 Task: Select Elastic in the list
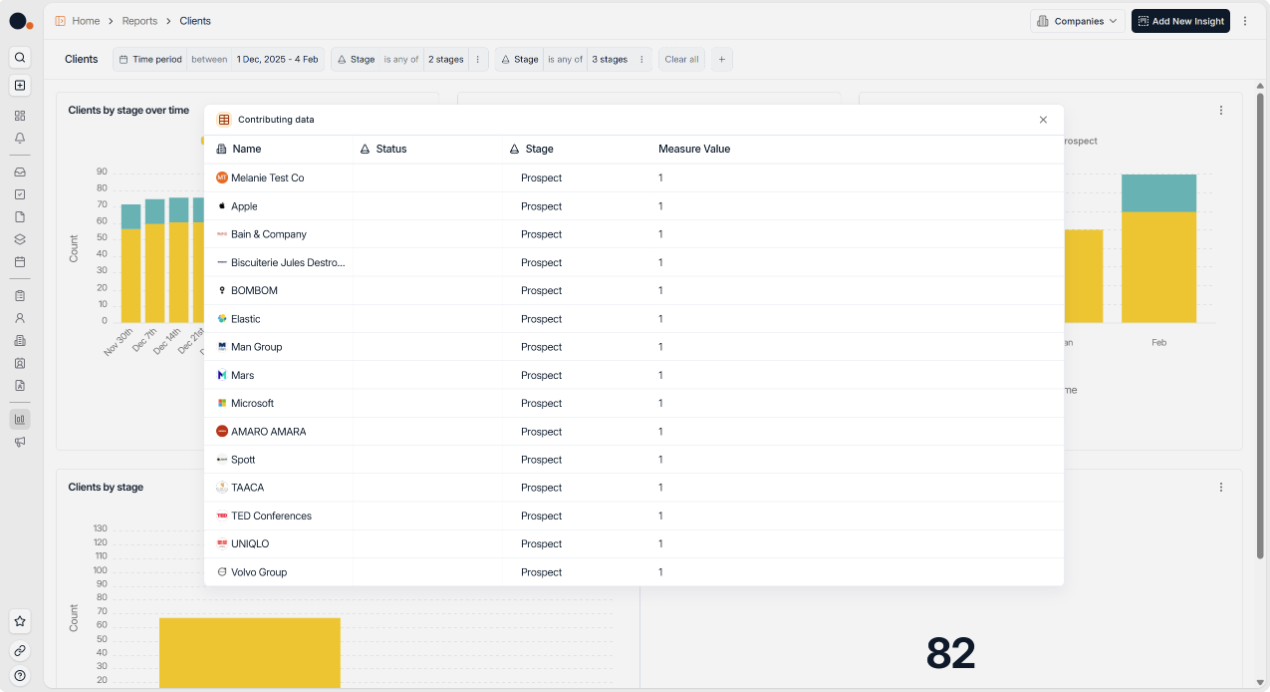[x=634, y=319]
